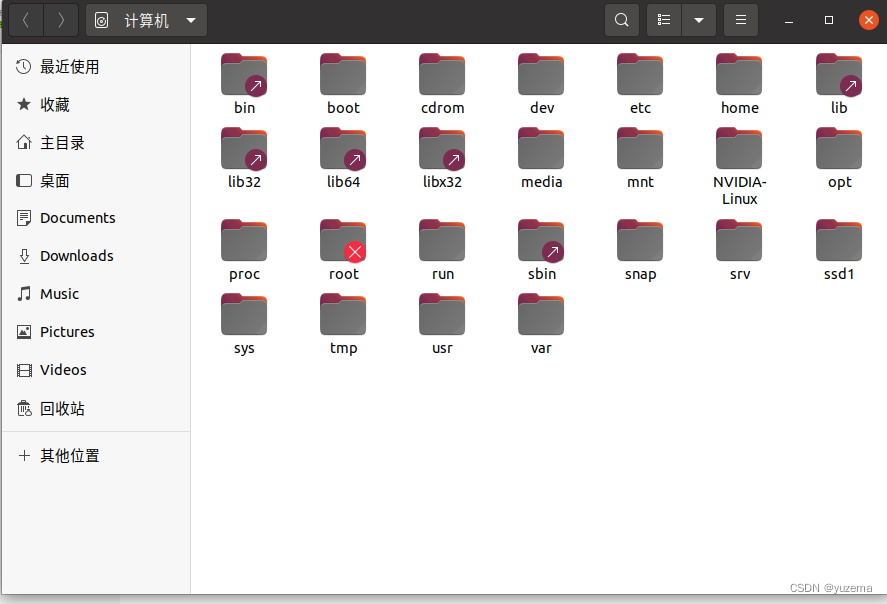
Task: Click 其他位置 other locations
Action: (96, 455)
